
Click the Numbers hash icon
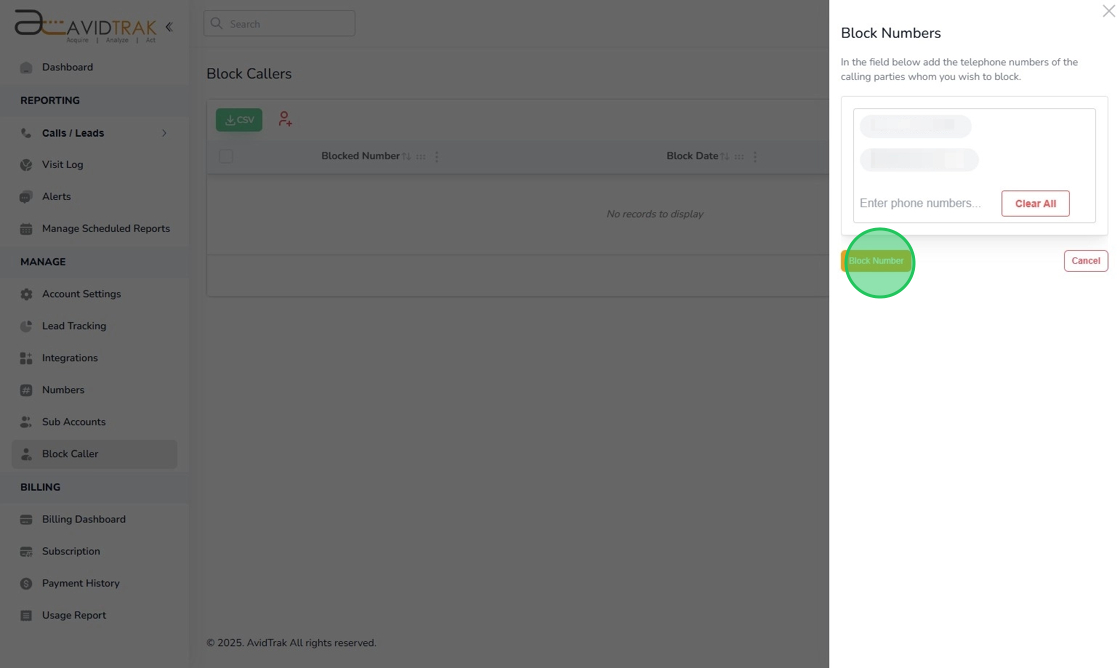click(x=26, y=390)
